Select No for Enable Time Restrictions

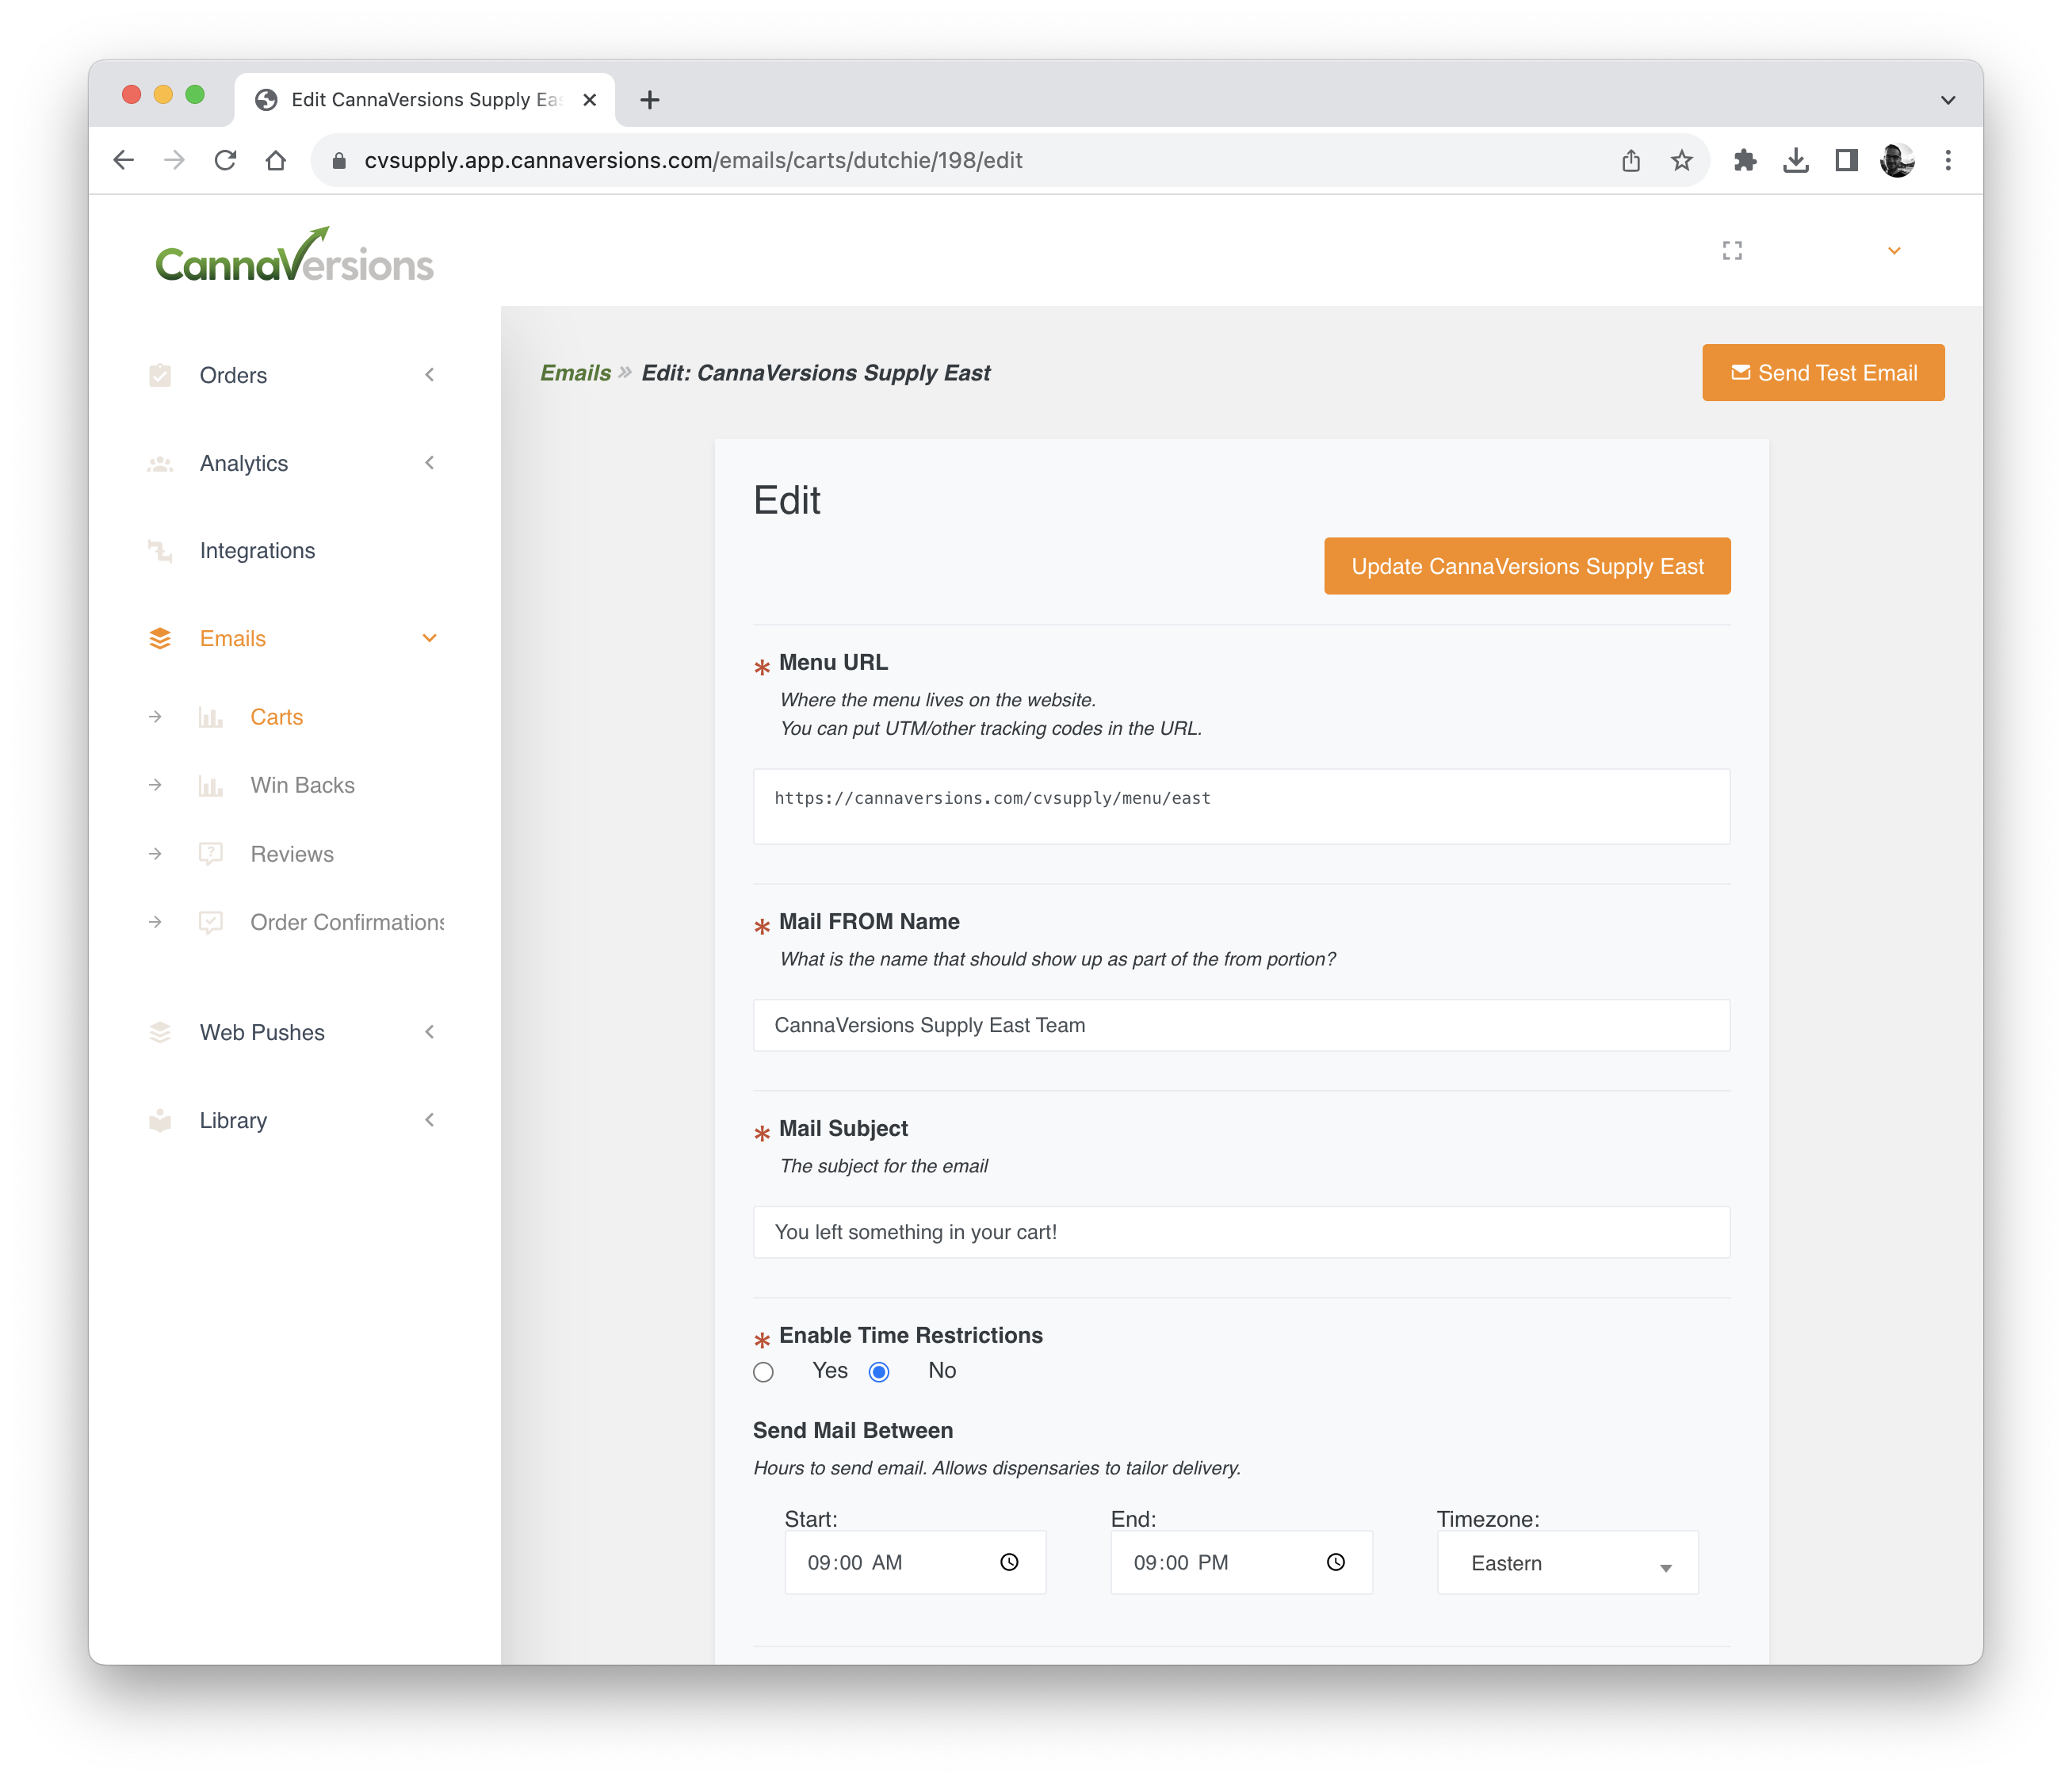[879, 1372]
